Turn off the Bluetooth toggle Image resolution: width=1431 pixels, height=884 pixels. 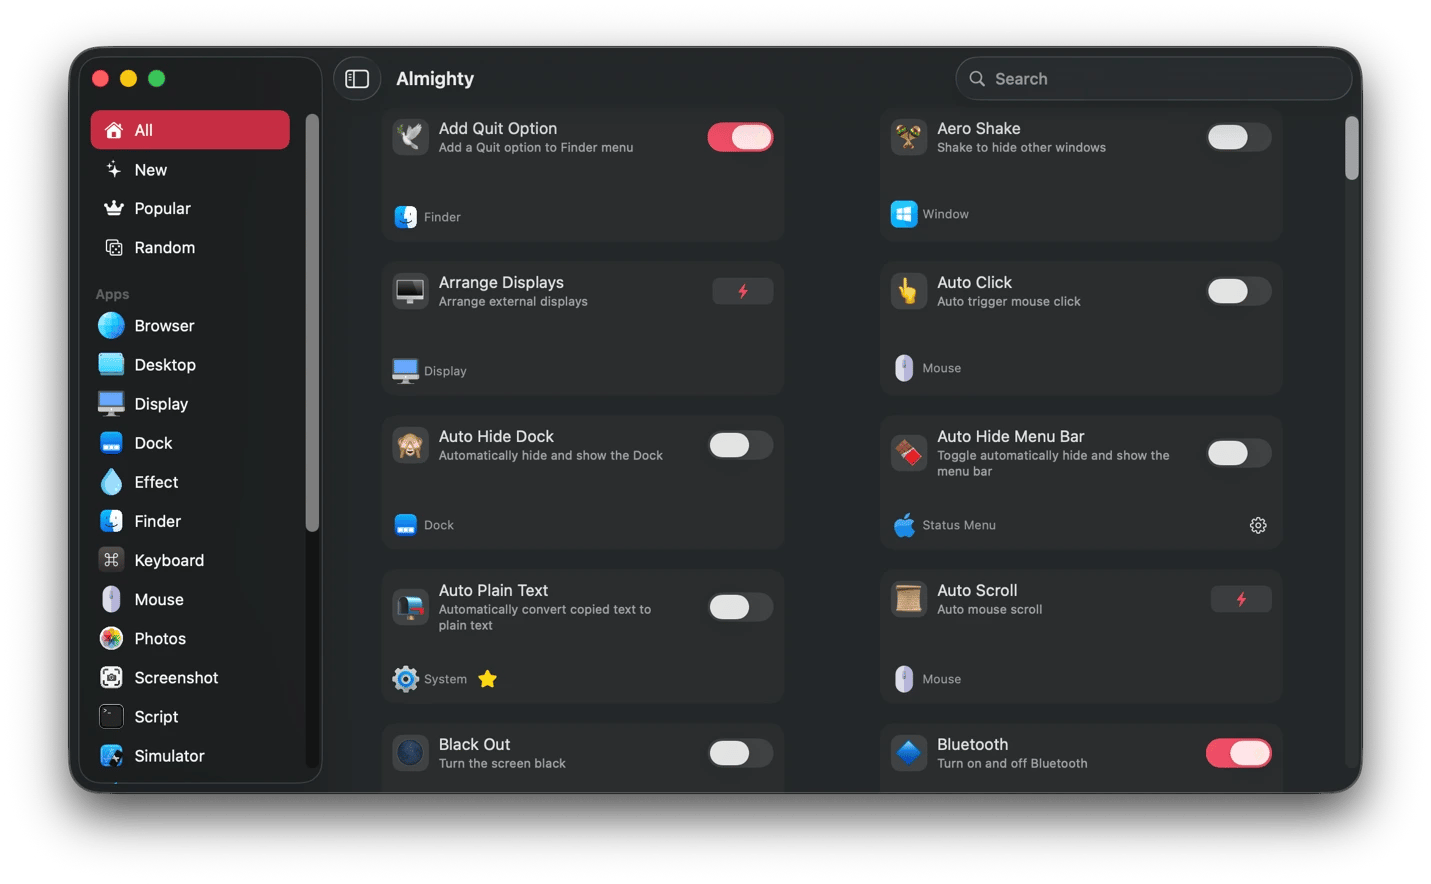click(1238, 753)
